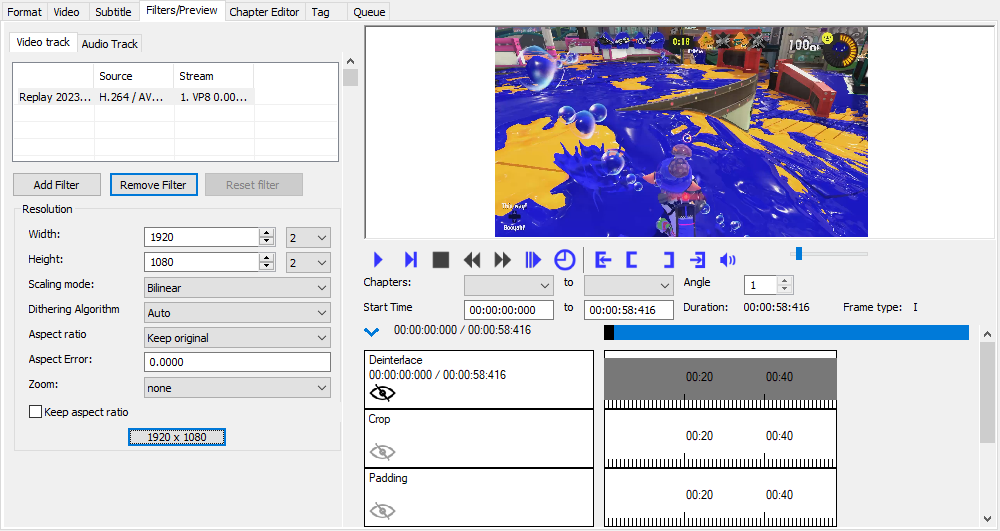Image resolution: width=1000 pixels, height=531 pixels.
Task: Click the Add Filter button
Action: [x=57, y=185]
